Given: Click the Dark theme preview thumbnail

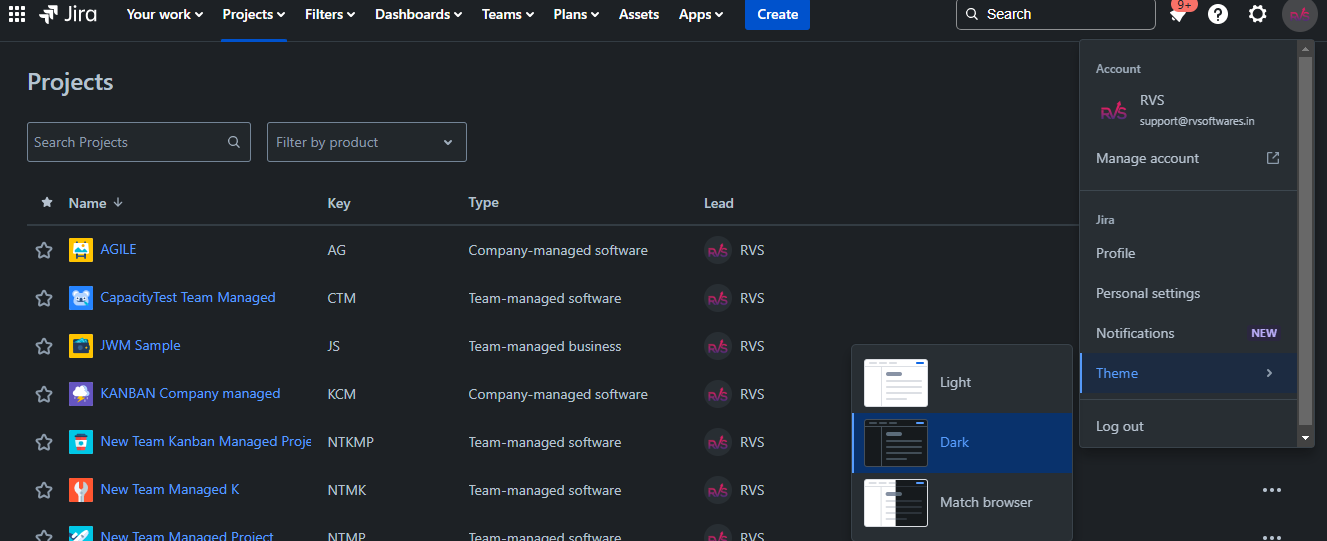Looking at the screenshot, I should tap(896, 443).
